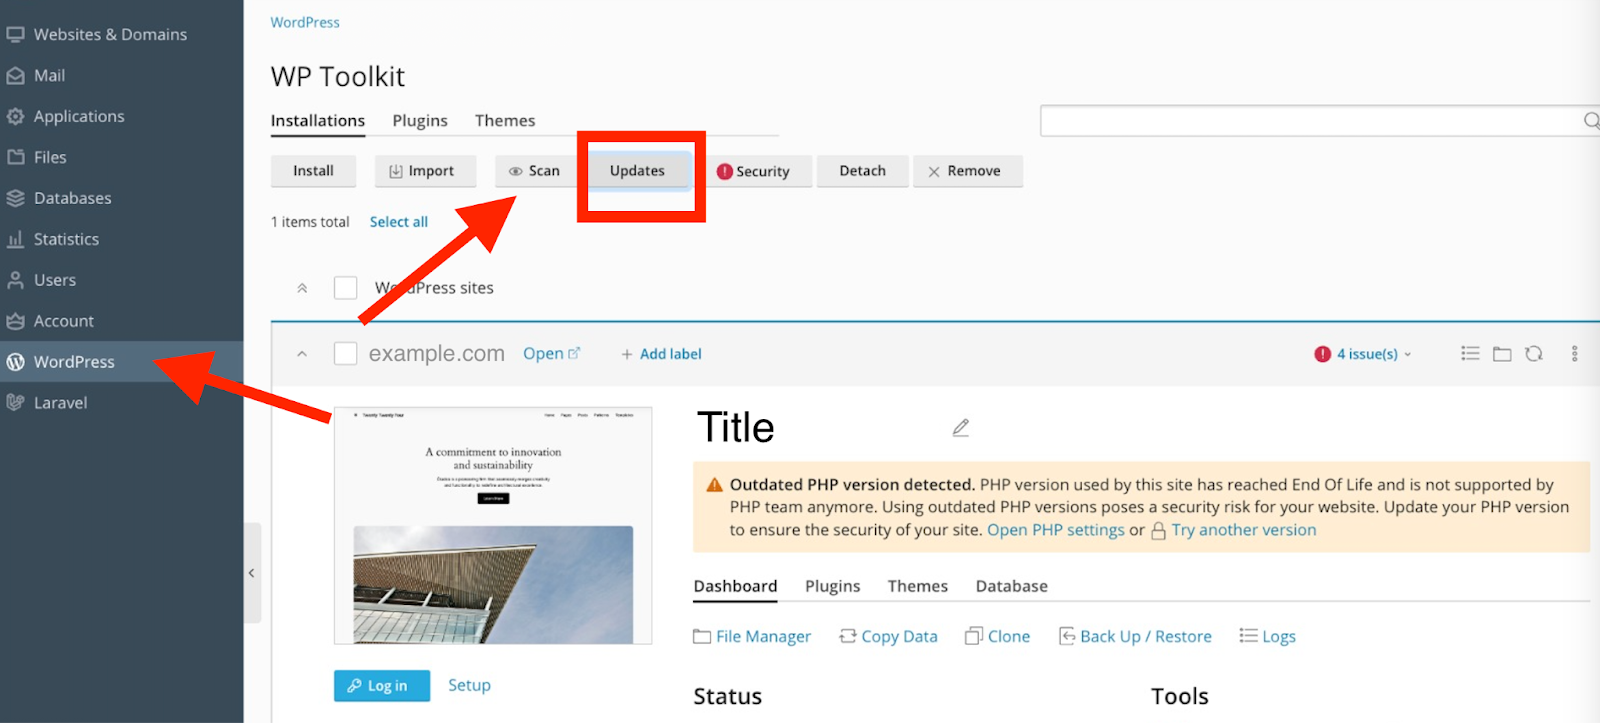Click Open PHP settings link
1600x723 pixels.
coord(1056,530)
